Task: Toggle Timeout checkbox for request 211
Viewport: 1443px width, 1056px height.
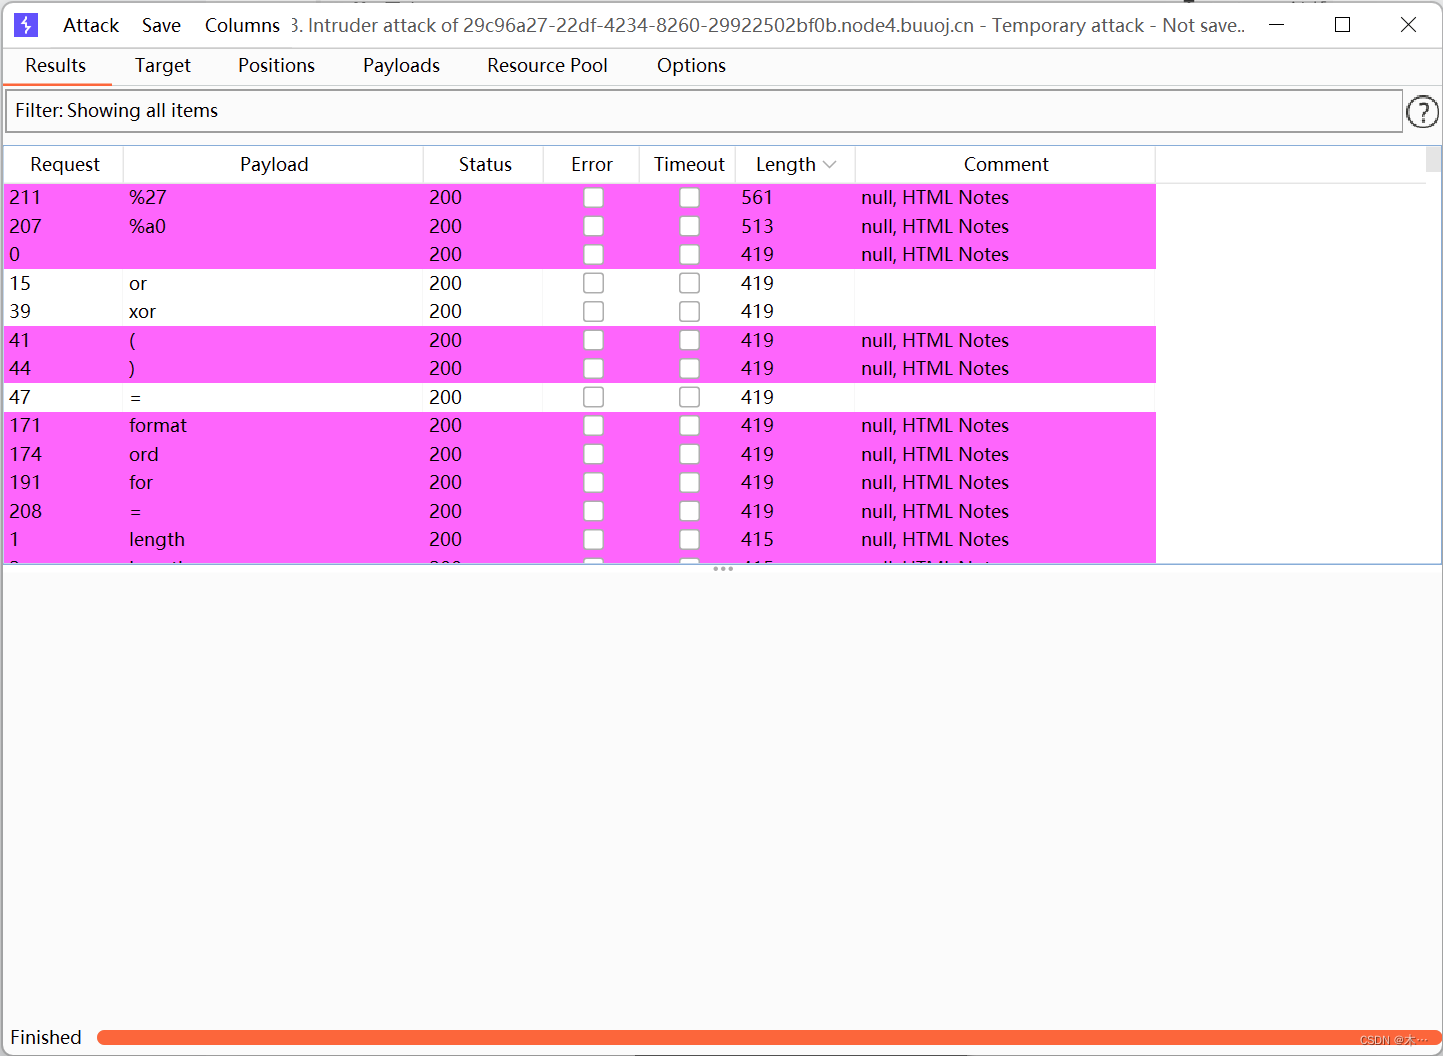Action: 689,198
